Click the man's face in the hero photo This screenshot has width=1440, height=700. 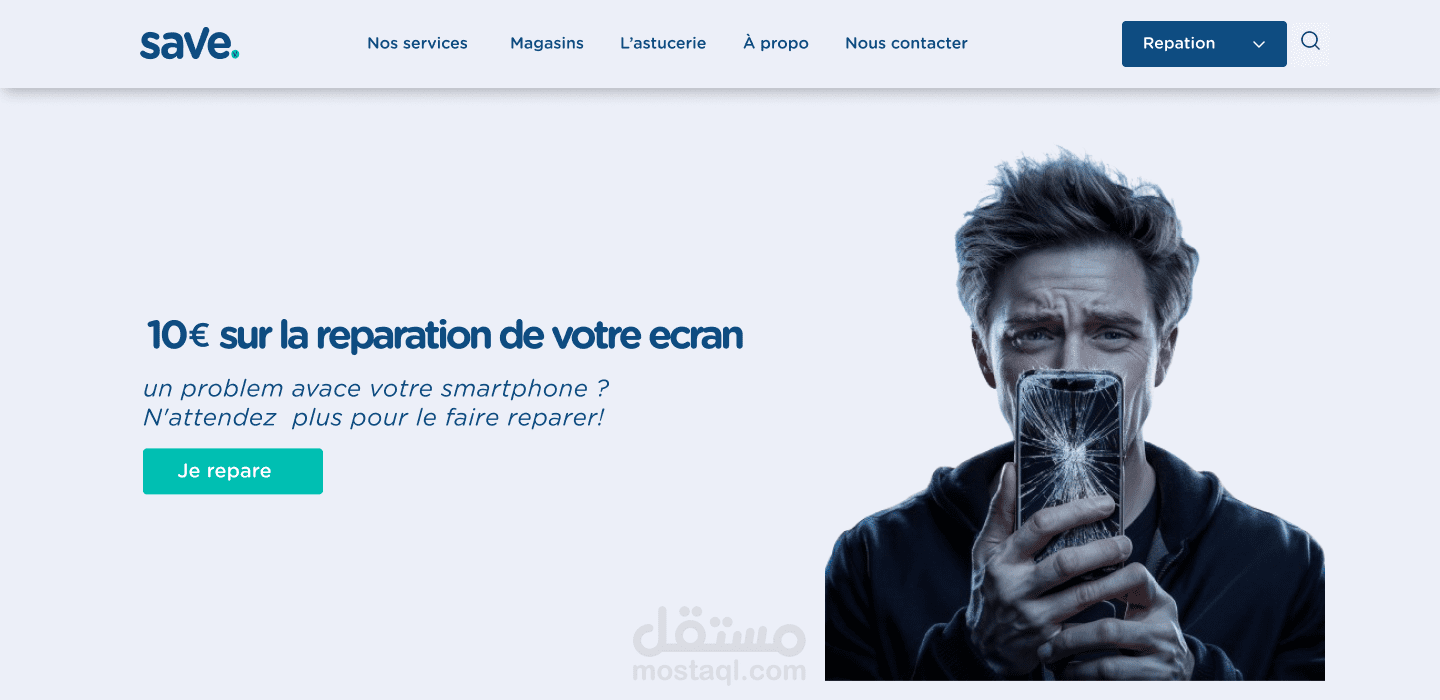tap(1075, 320)
